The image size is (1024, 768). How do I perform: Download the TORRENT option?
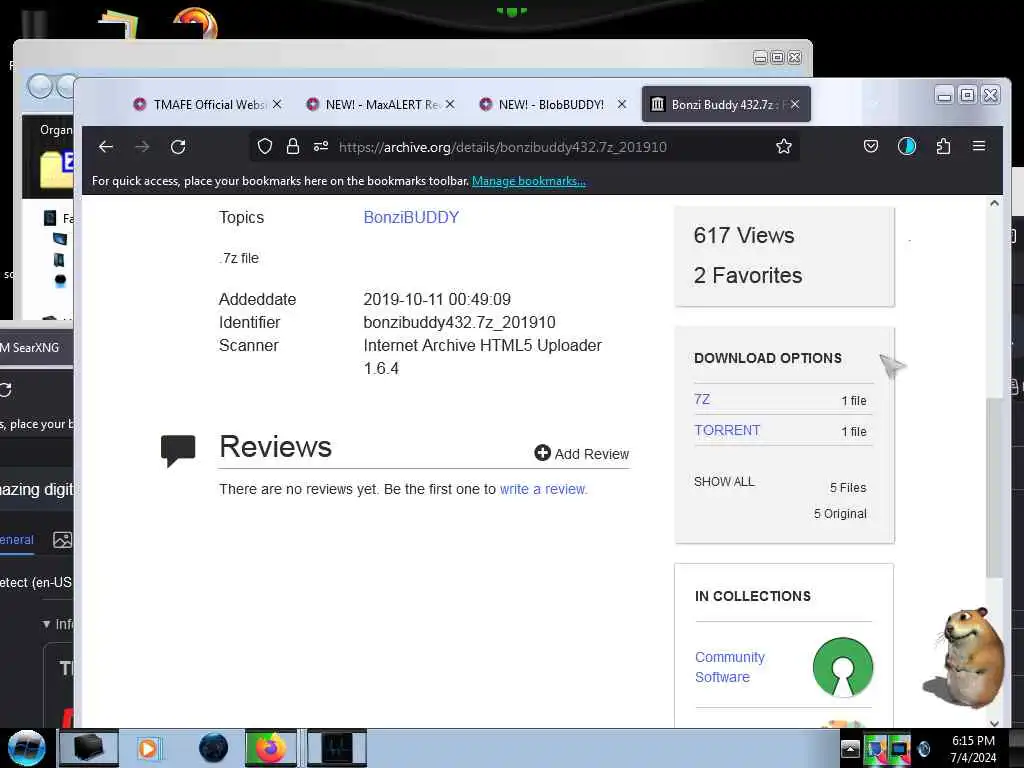coord(727,430)
